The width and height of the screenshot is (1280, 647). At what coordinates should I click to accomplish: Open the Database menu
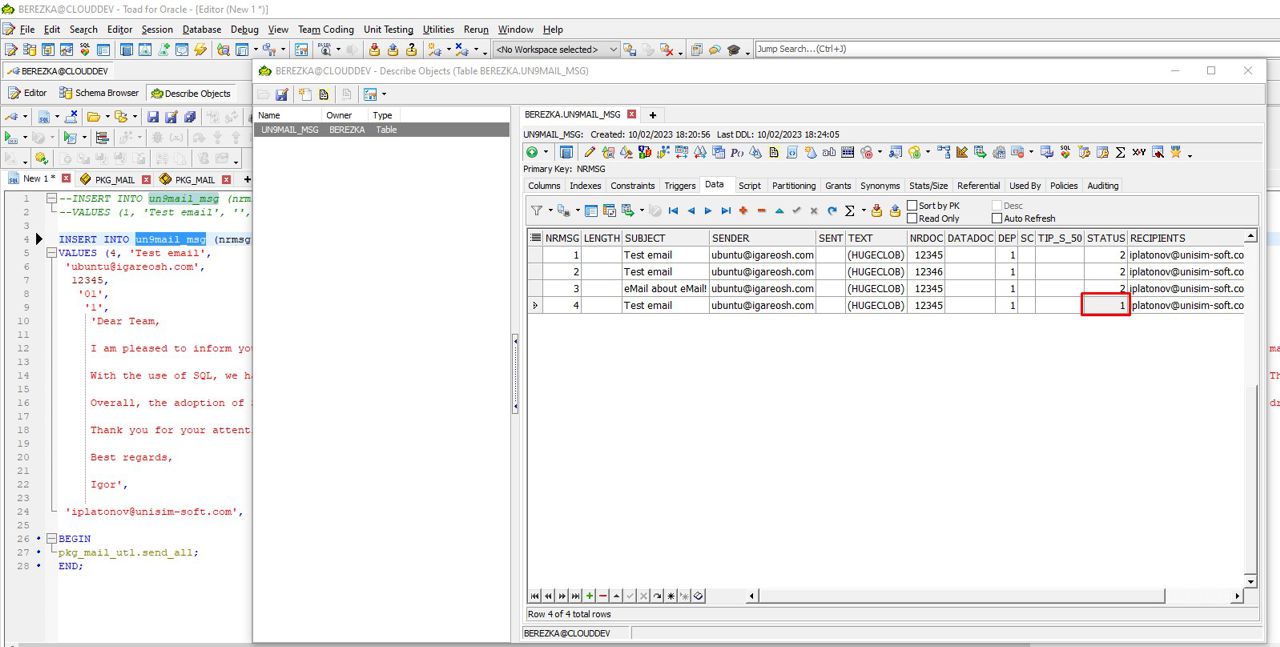click(202, 29)
